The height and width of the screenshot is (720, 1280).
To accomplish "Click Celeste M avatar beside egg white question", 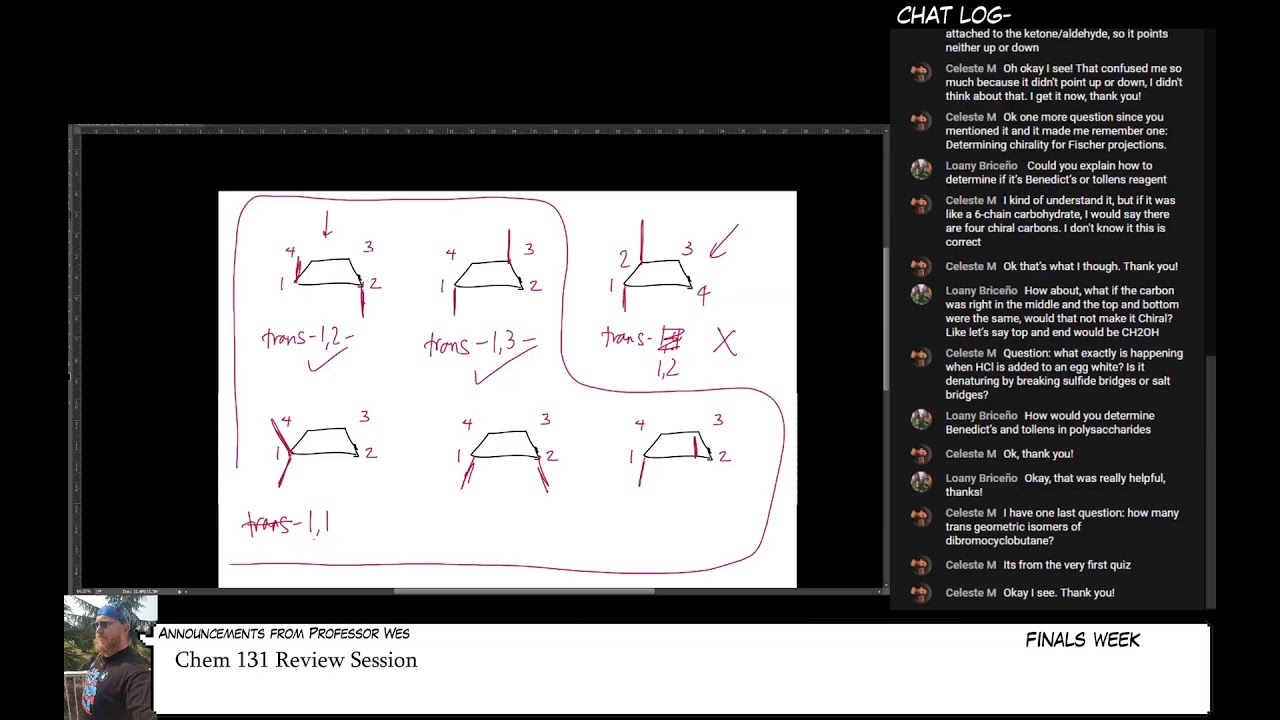I will pos(921,356).
